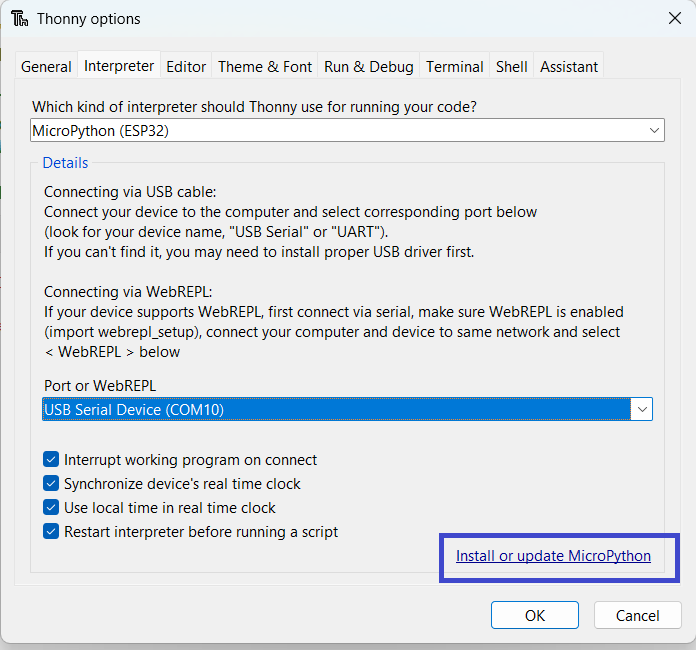Switch to the General tab
The image size is (696, 650).
coord(46,67)
